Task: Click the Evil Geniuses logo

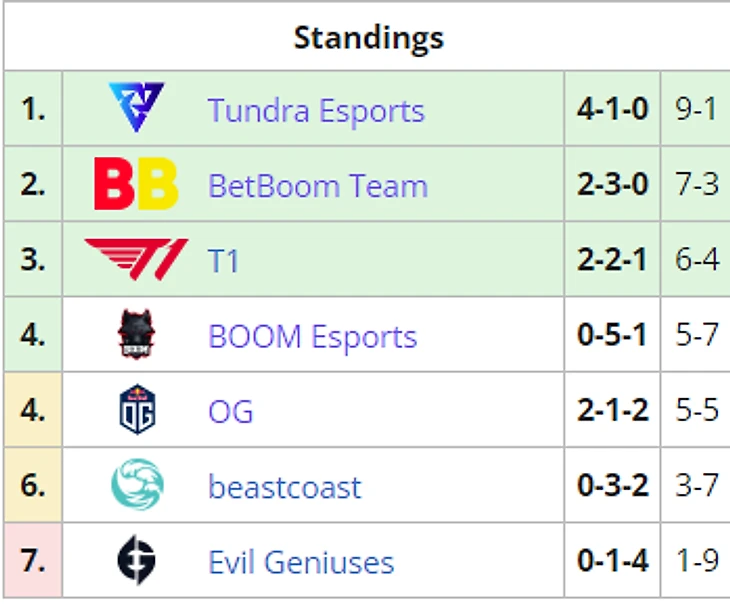Action: 137,561
